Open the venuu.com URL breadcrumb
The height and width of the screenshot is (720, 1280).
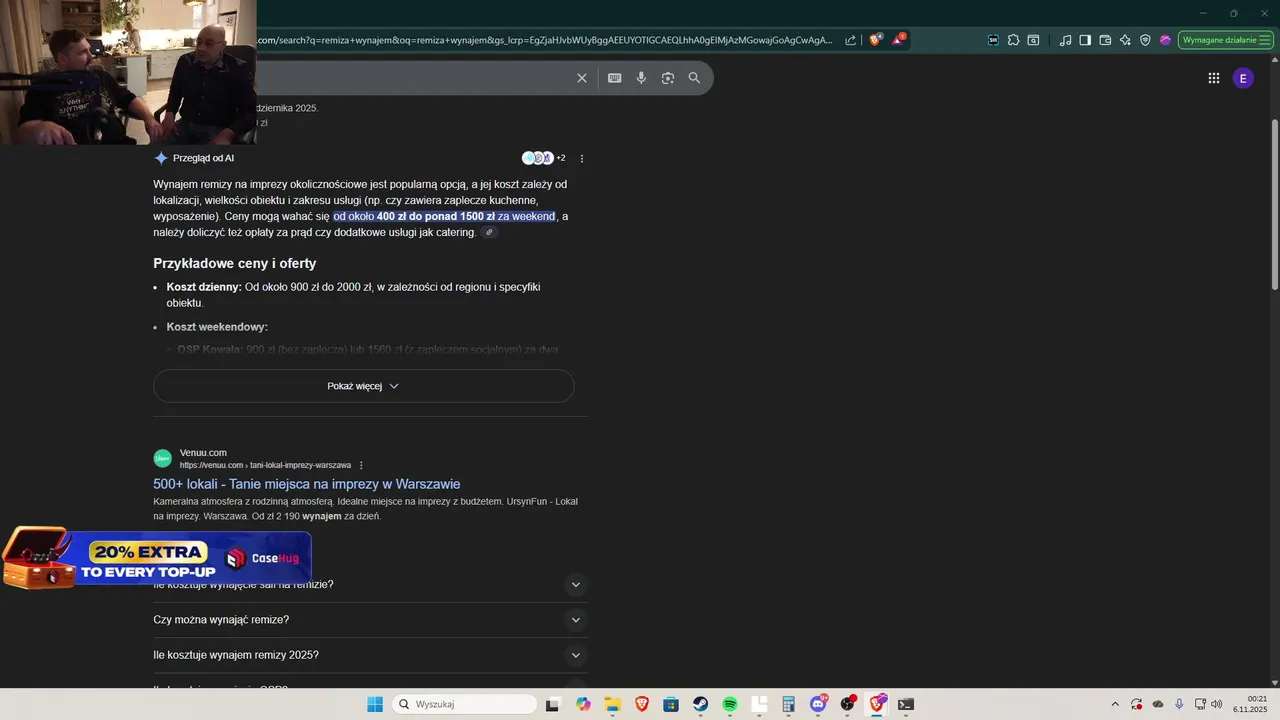[265, 465]
